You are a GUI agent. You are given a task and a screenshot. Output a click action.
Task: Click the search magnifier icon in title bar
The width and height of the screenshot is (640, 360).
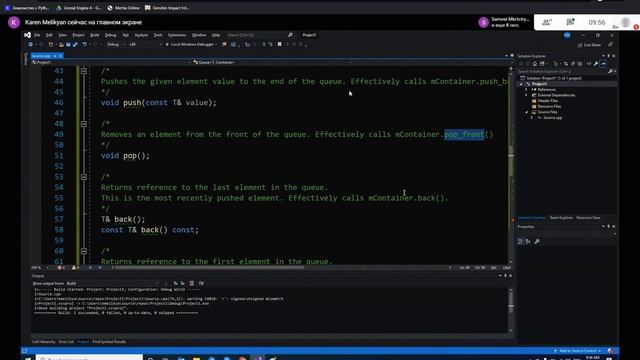click(x=290, y=35)
